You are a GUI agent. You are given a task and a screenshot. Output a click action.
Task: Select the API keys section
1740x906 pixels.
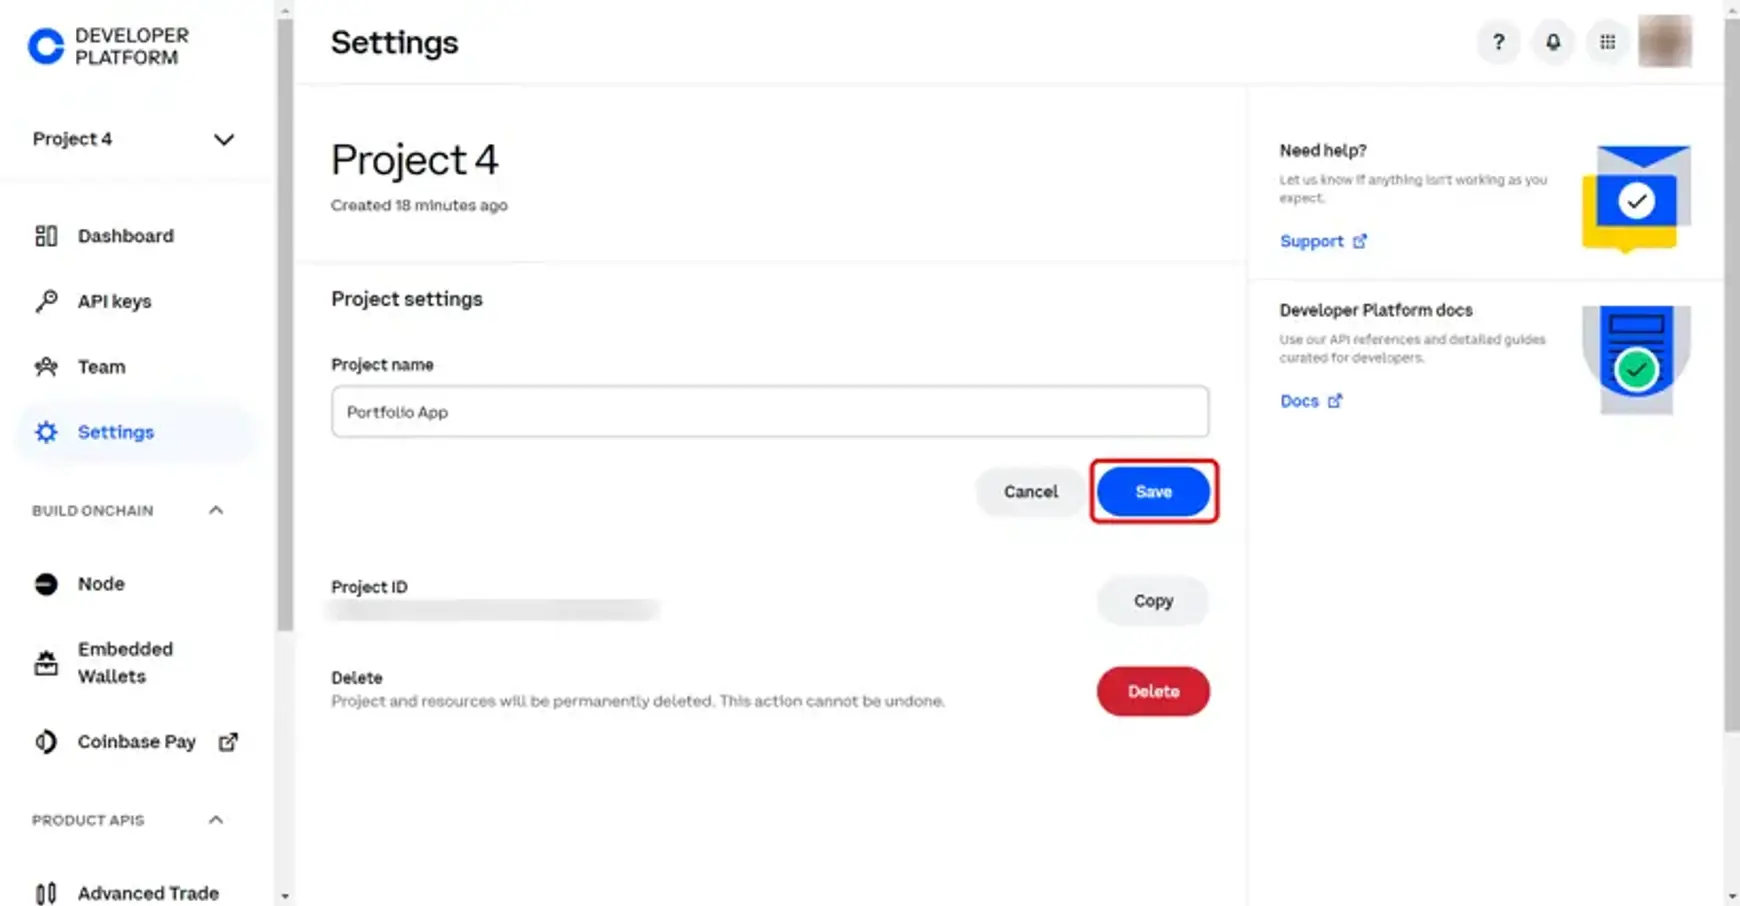point(114,301)
